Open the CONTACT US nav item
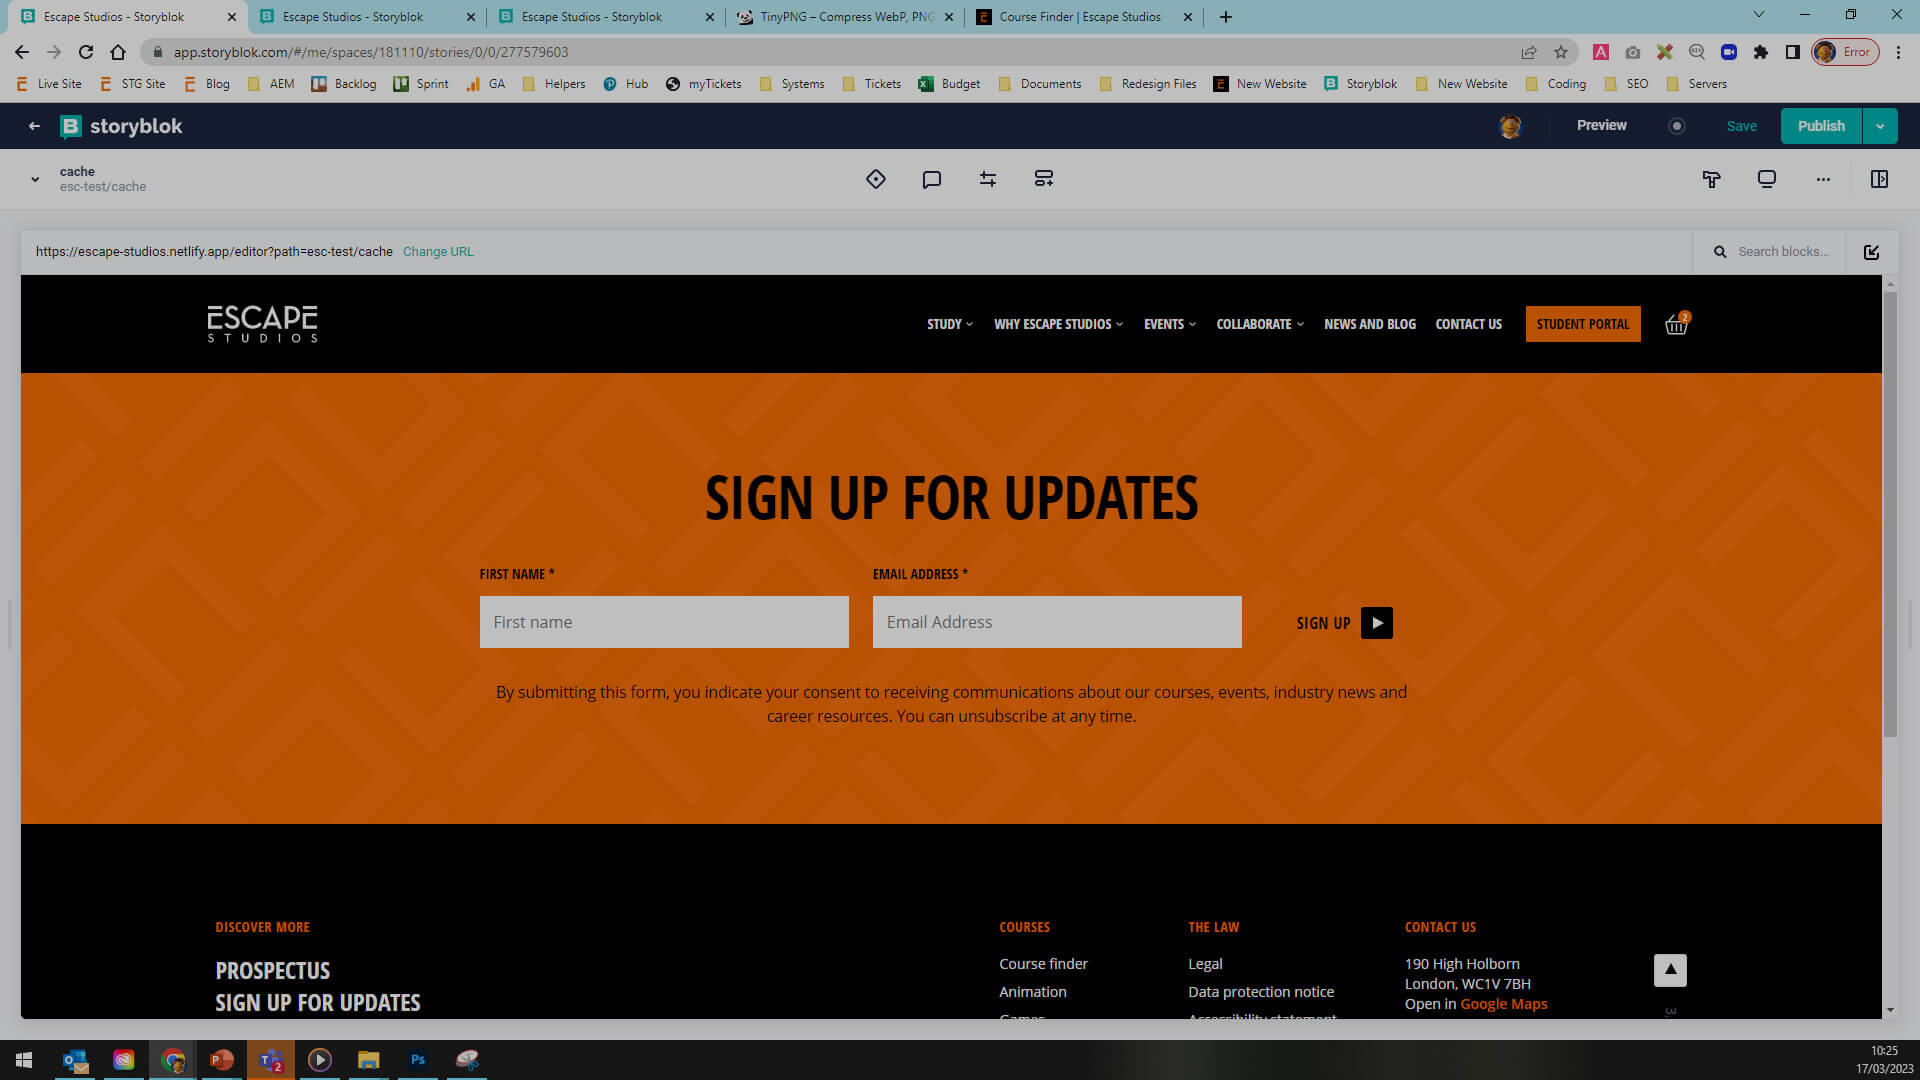Image resolution: width=1920 pixels, height=1080 pixels. tap(1468, 324)
